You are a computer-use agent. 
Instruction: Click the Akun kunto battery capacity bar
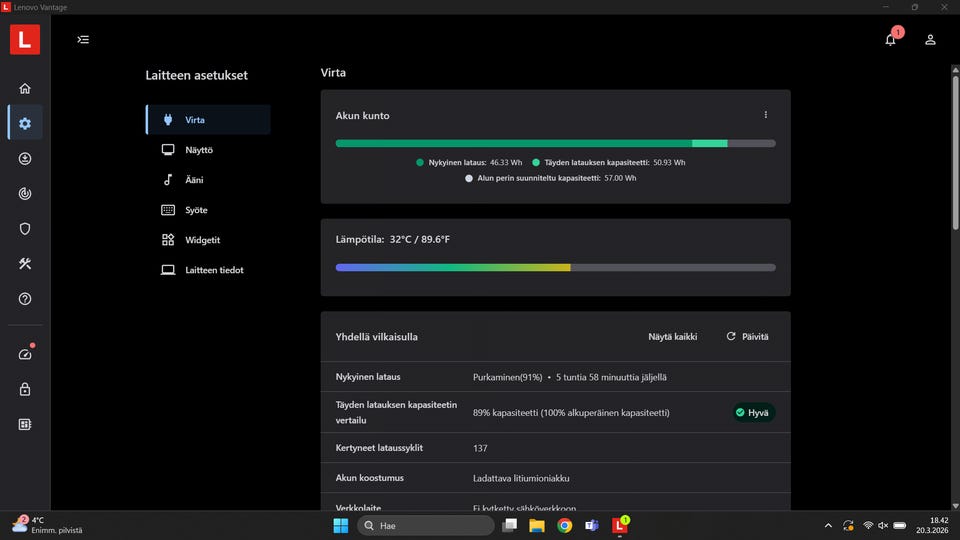point(555,143)
